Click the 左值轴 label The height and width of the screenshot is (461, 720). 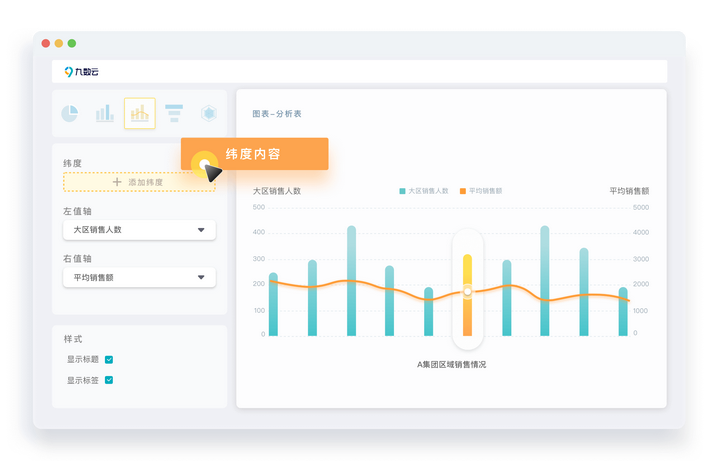click(77, 211)
